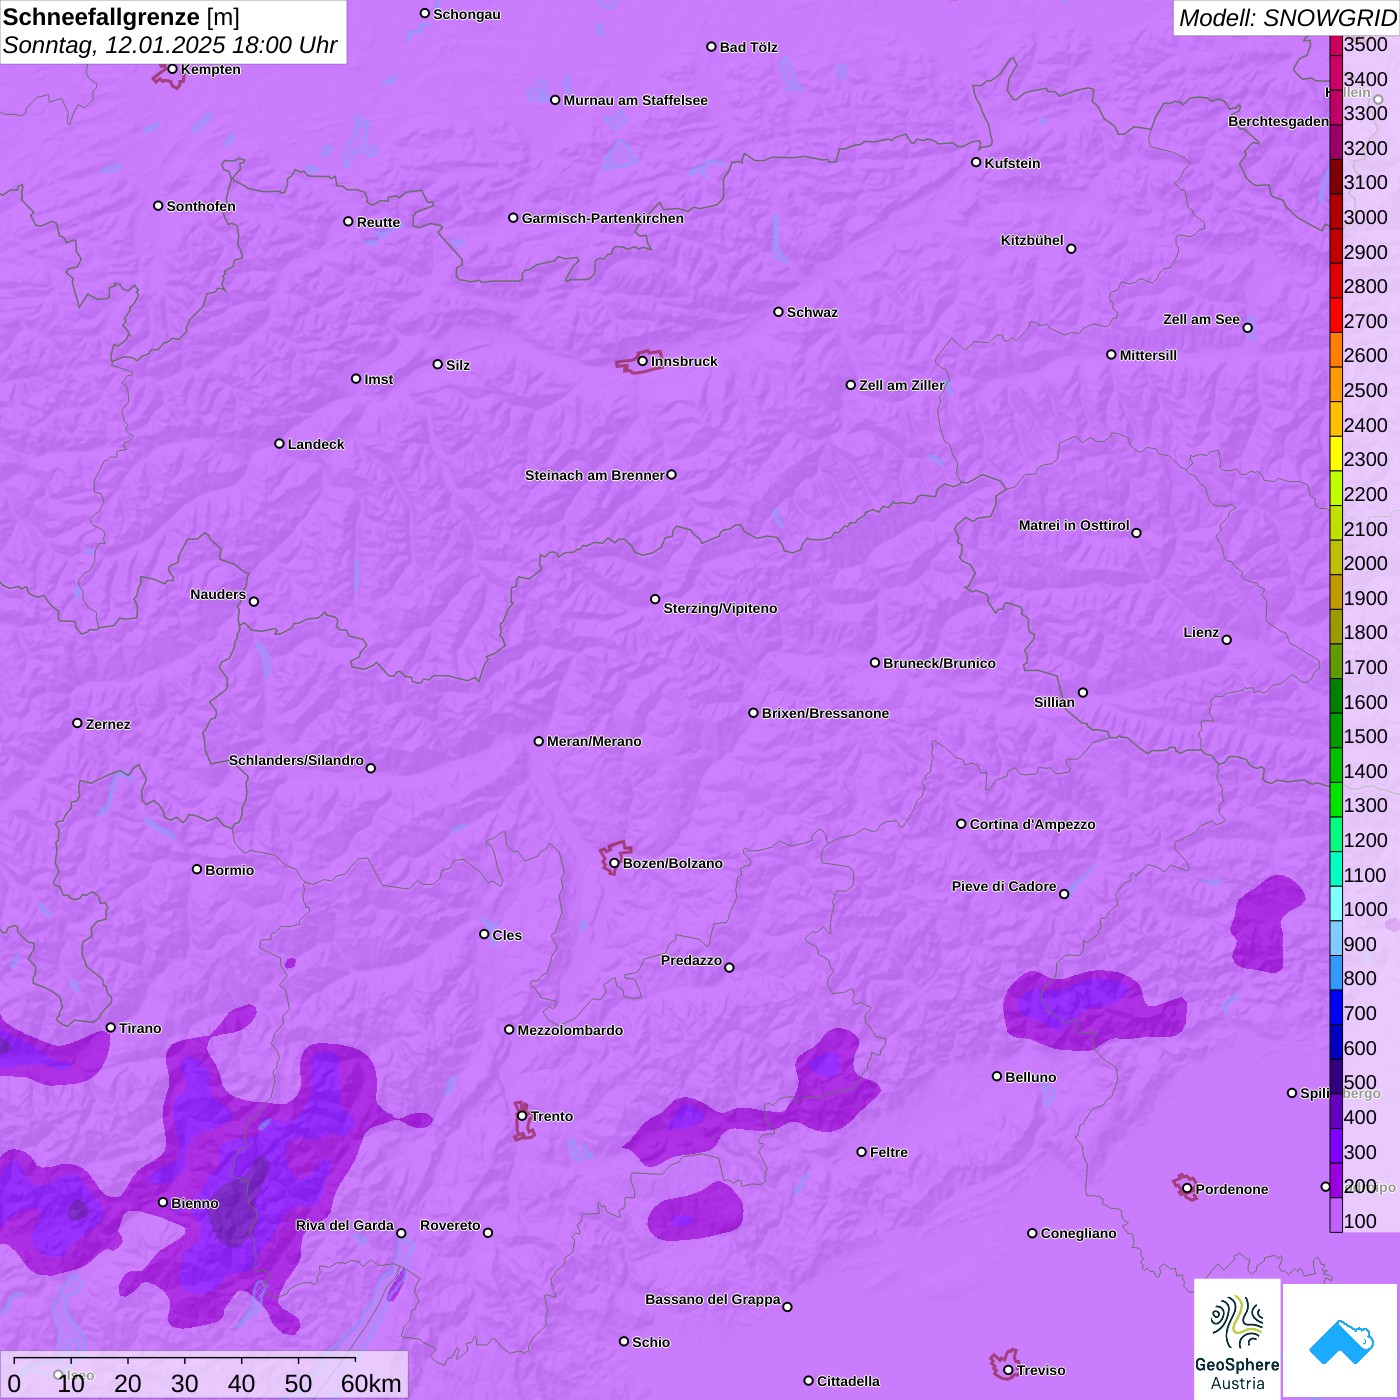Click the Kitzbühel location dot

(1071, 249)
